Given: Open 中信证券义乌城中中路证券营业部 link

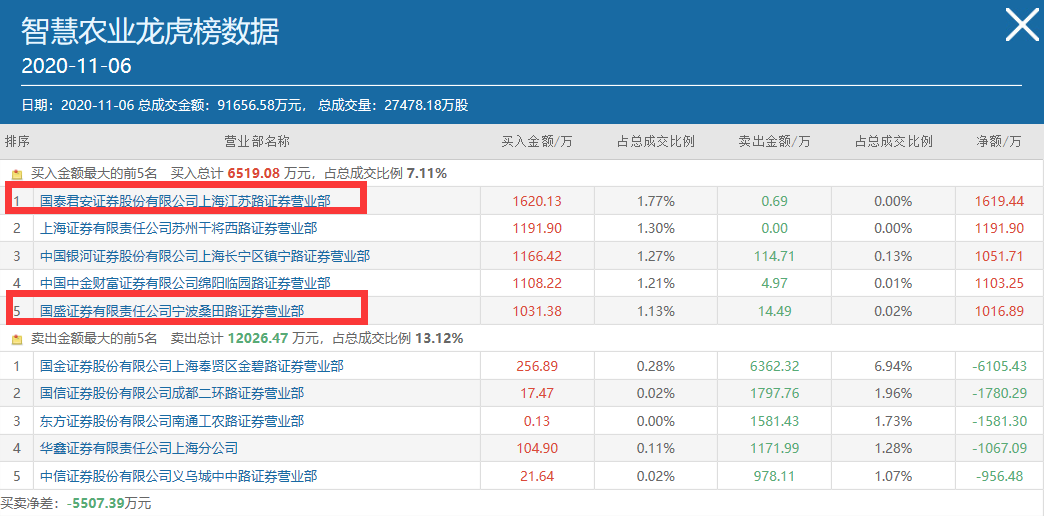Looking at the screenshot, I should tap(178, 477).
